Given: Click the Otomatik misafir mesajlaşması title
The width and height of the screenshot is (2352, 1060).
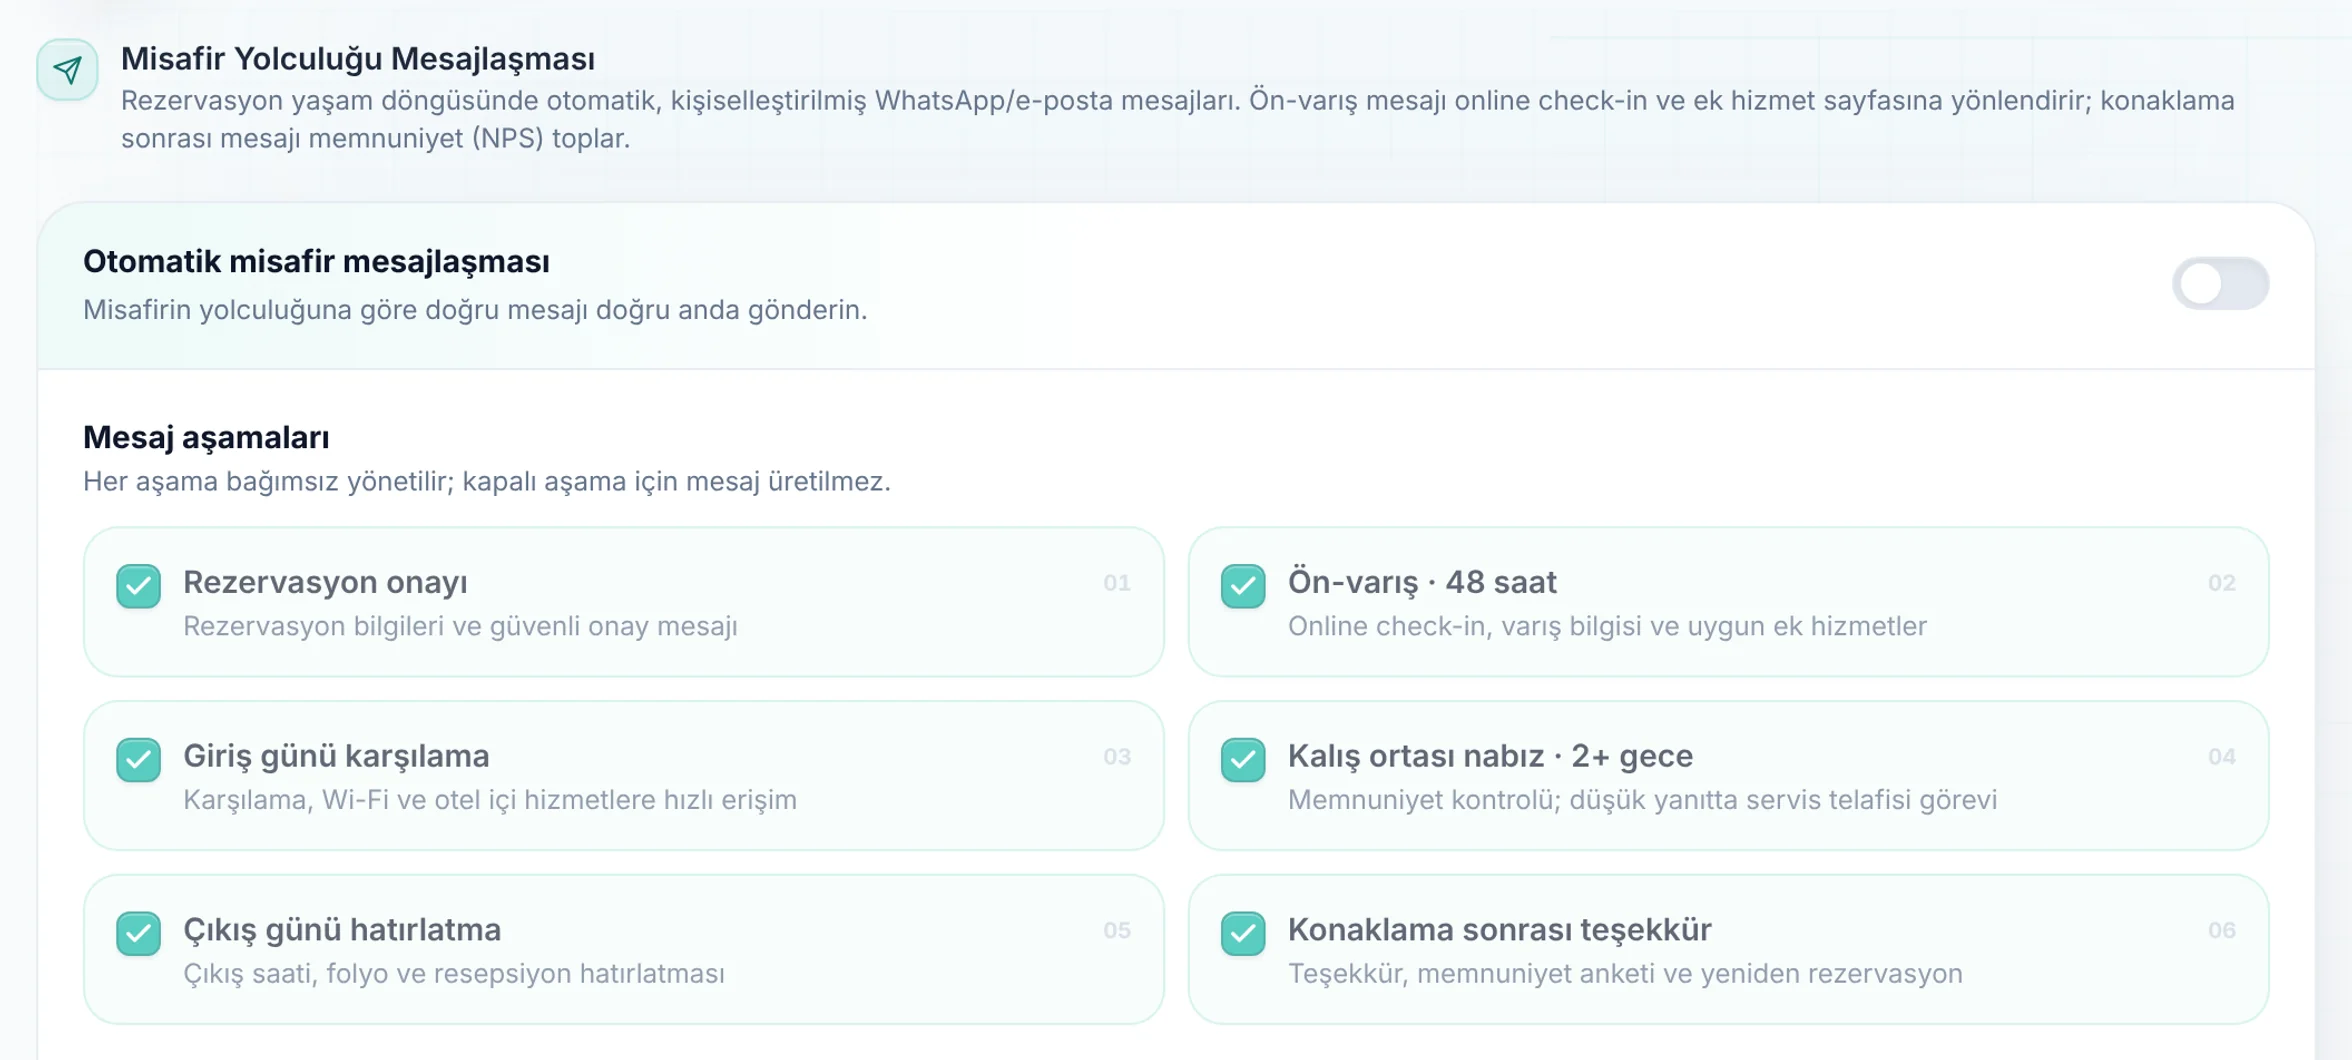Looking at the screenshot, I should pyautogui.click(x=316, y=262).
